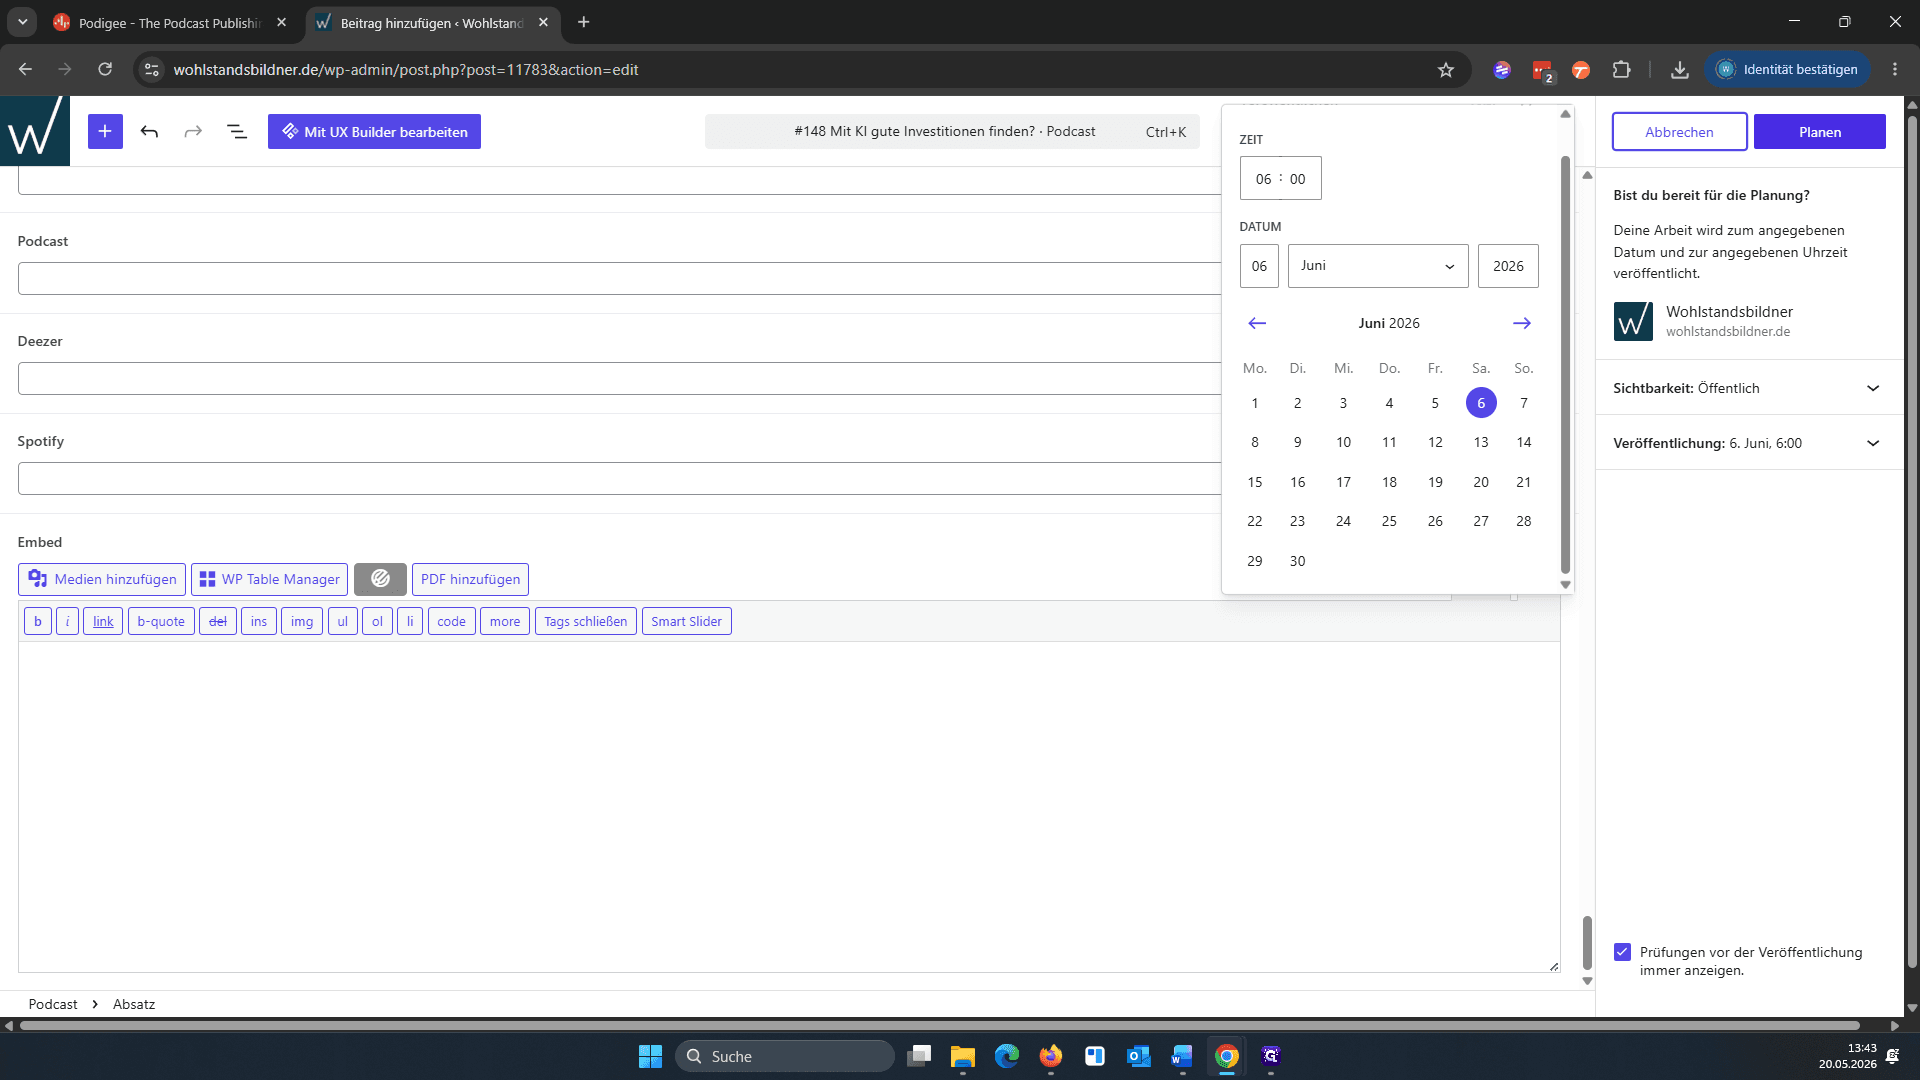Click the horizontal page scrollbar at bottom
The image size is (1920, 1080).
(940, 1025)
